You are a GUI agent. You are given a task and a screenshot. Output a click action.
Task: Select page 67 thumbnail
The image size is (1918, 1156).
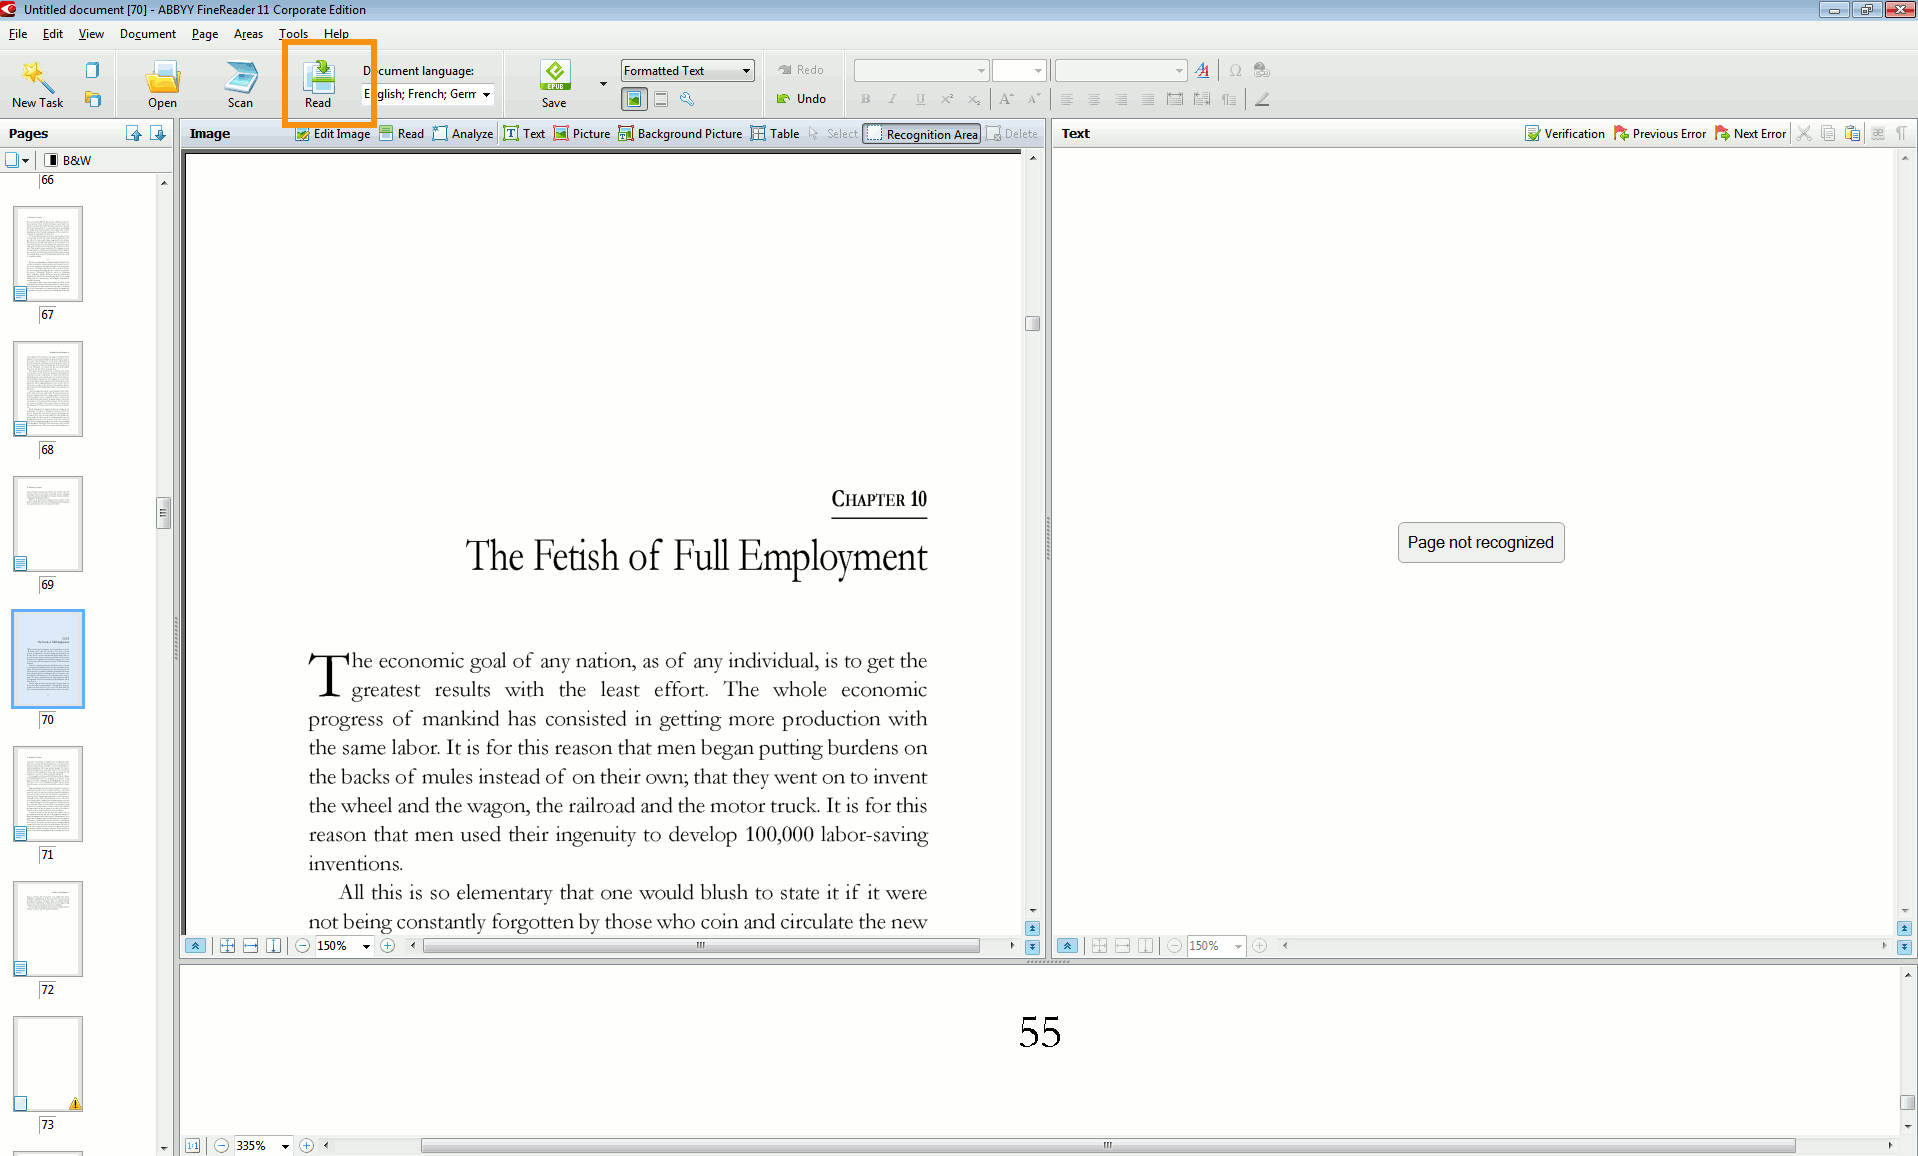48,254
